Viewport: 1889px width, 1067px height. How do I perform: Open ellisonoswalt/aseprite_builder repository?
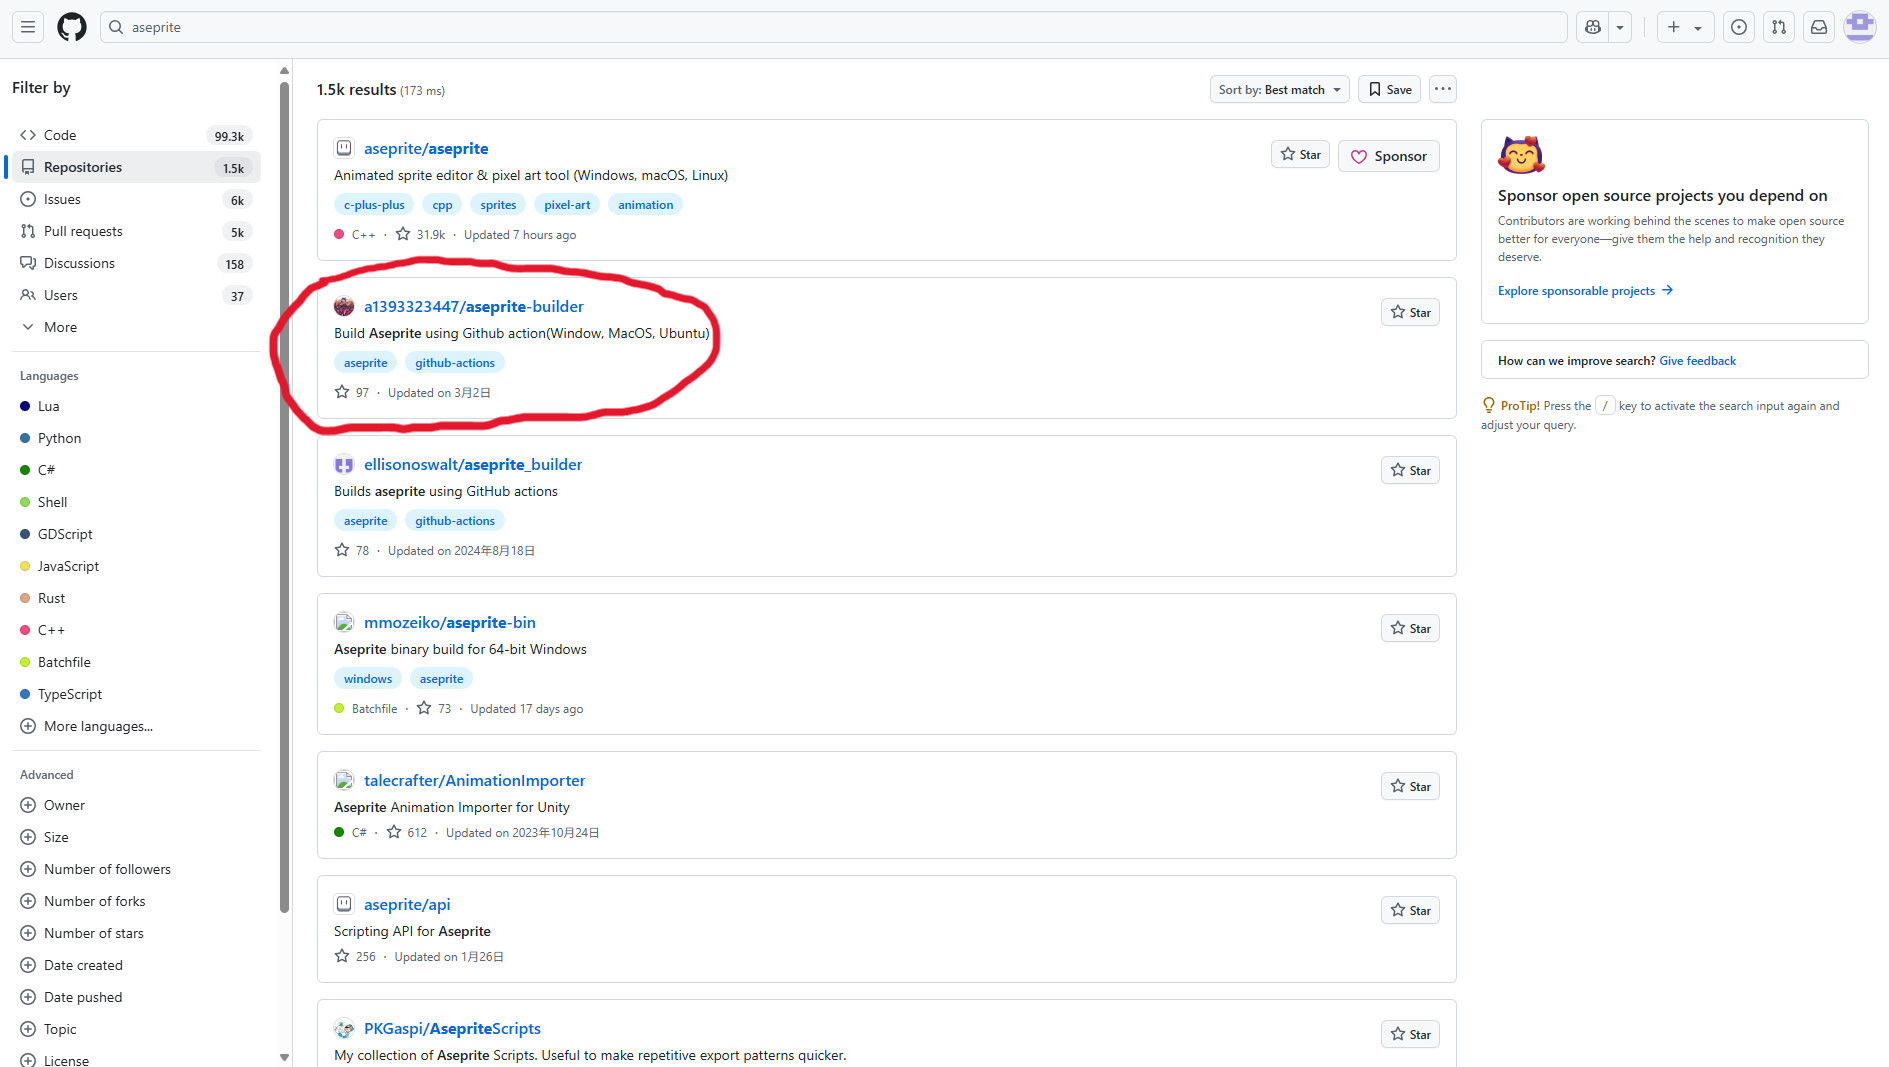(x=473, y=464)
